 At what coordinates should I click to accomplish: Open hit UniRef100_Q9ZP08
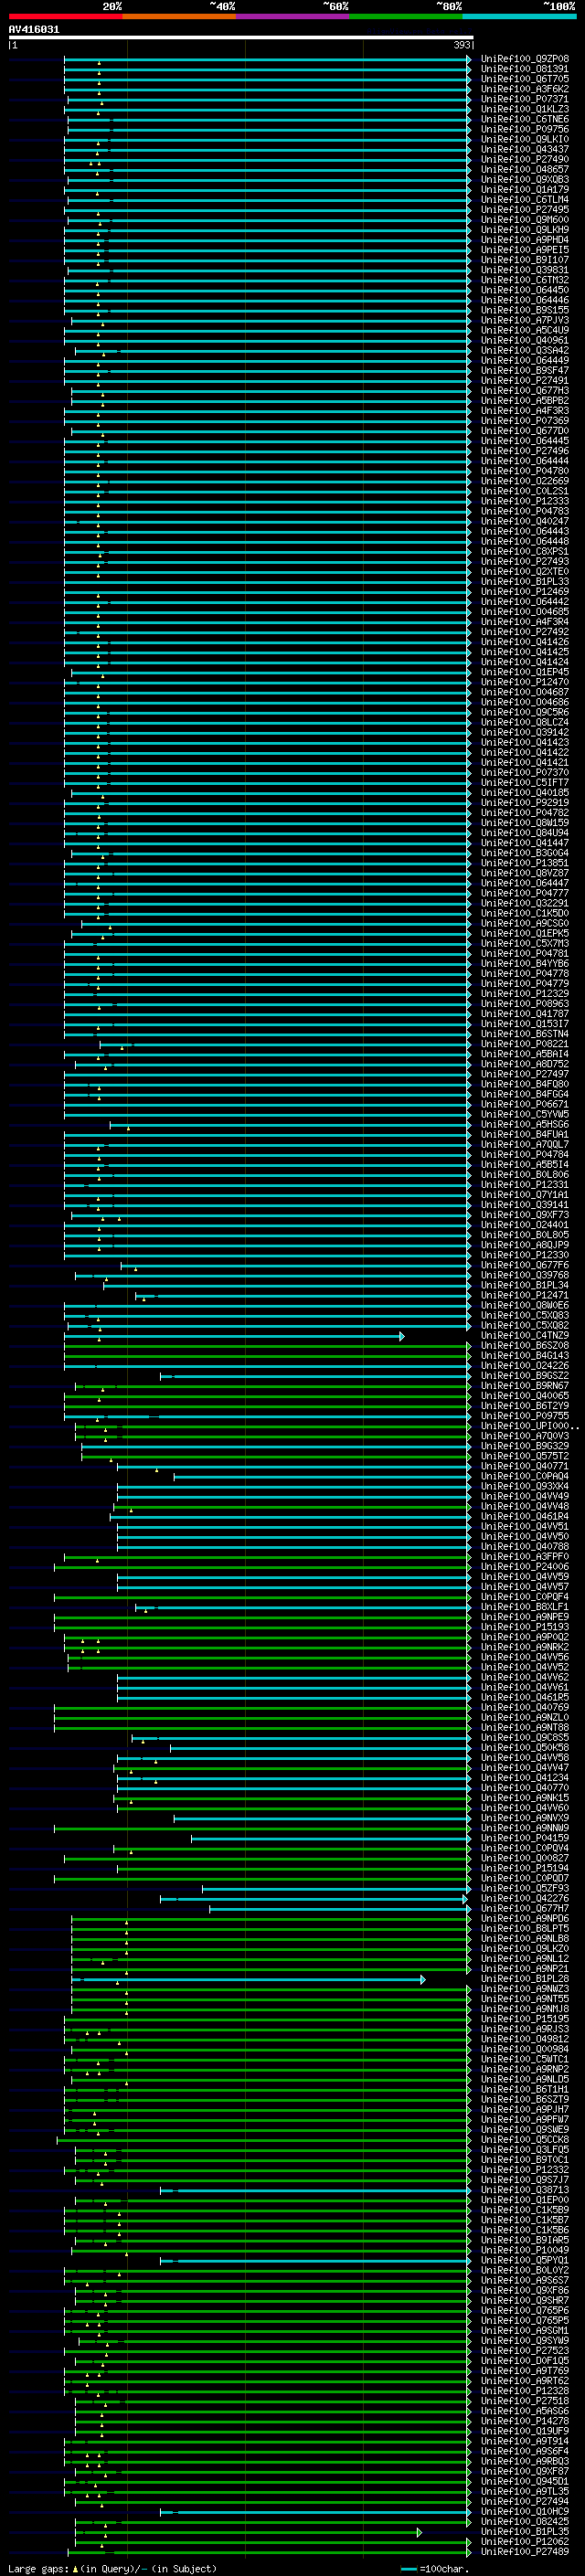pyautogui.click(x=525, y=60)
